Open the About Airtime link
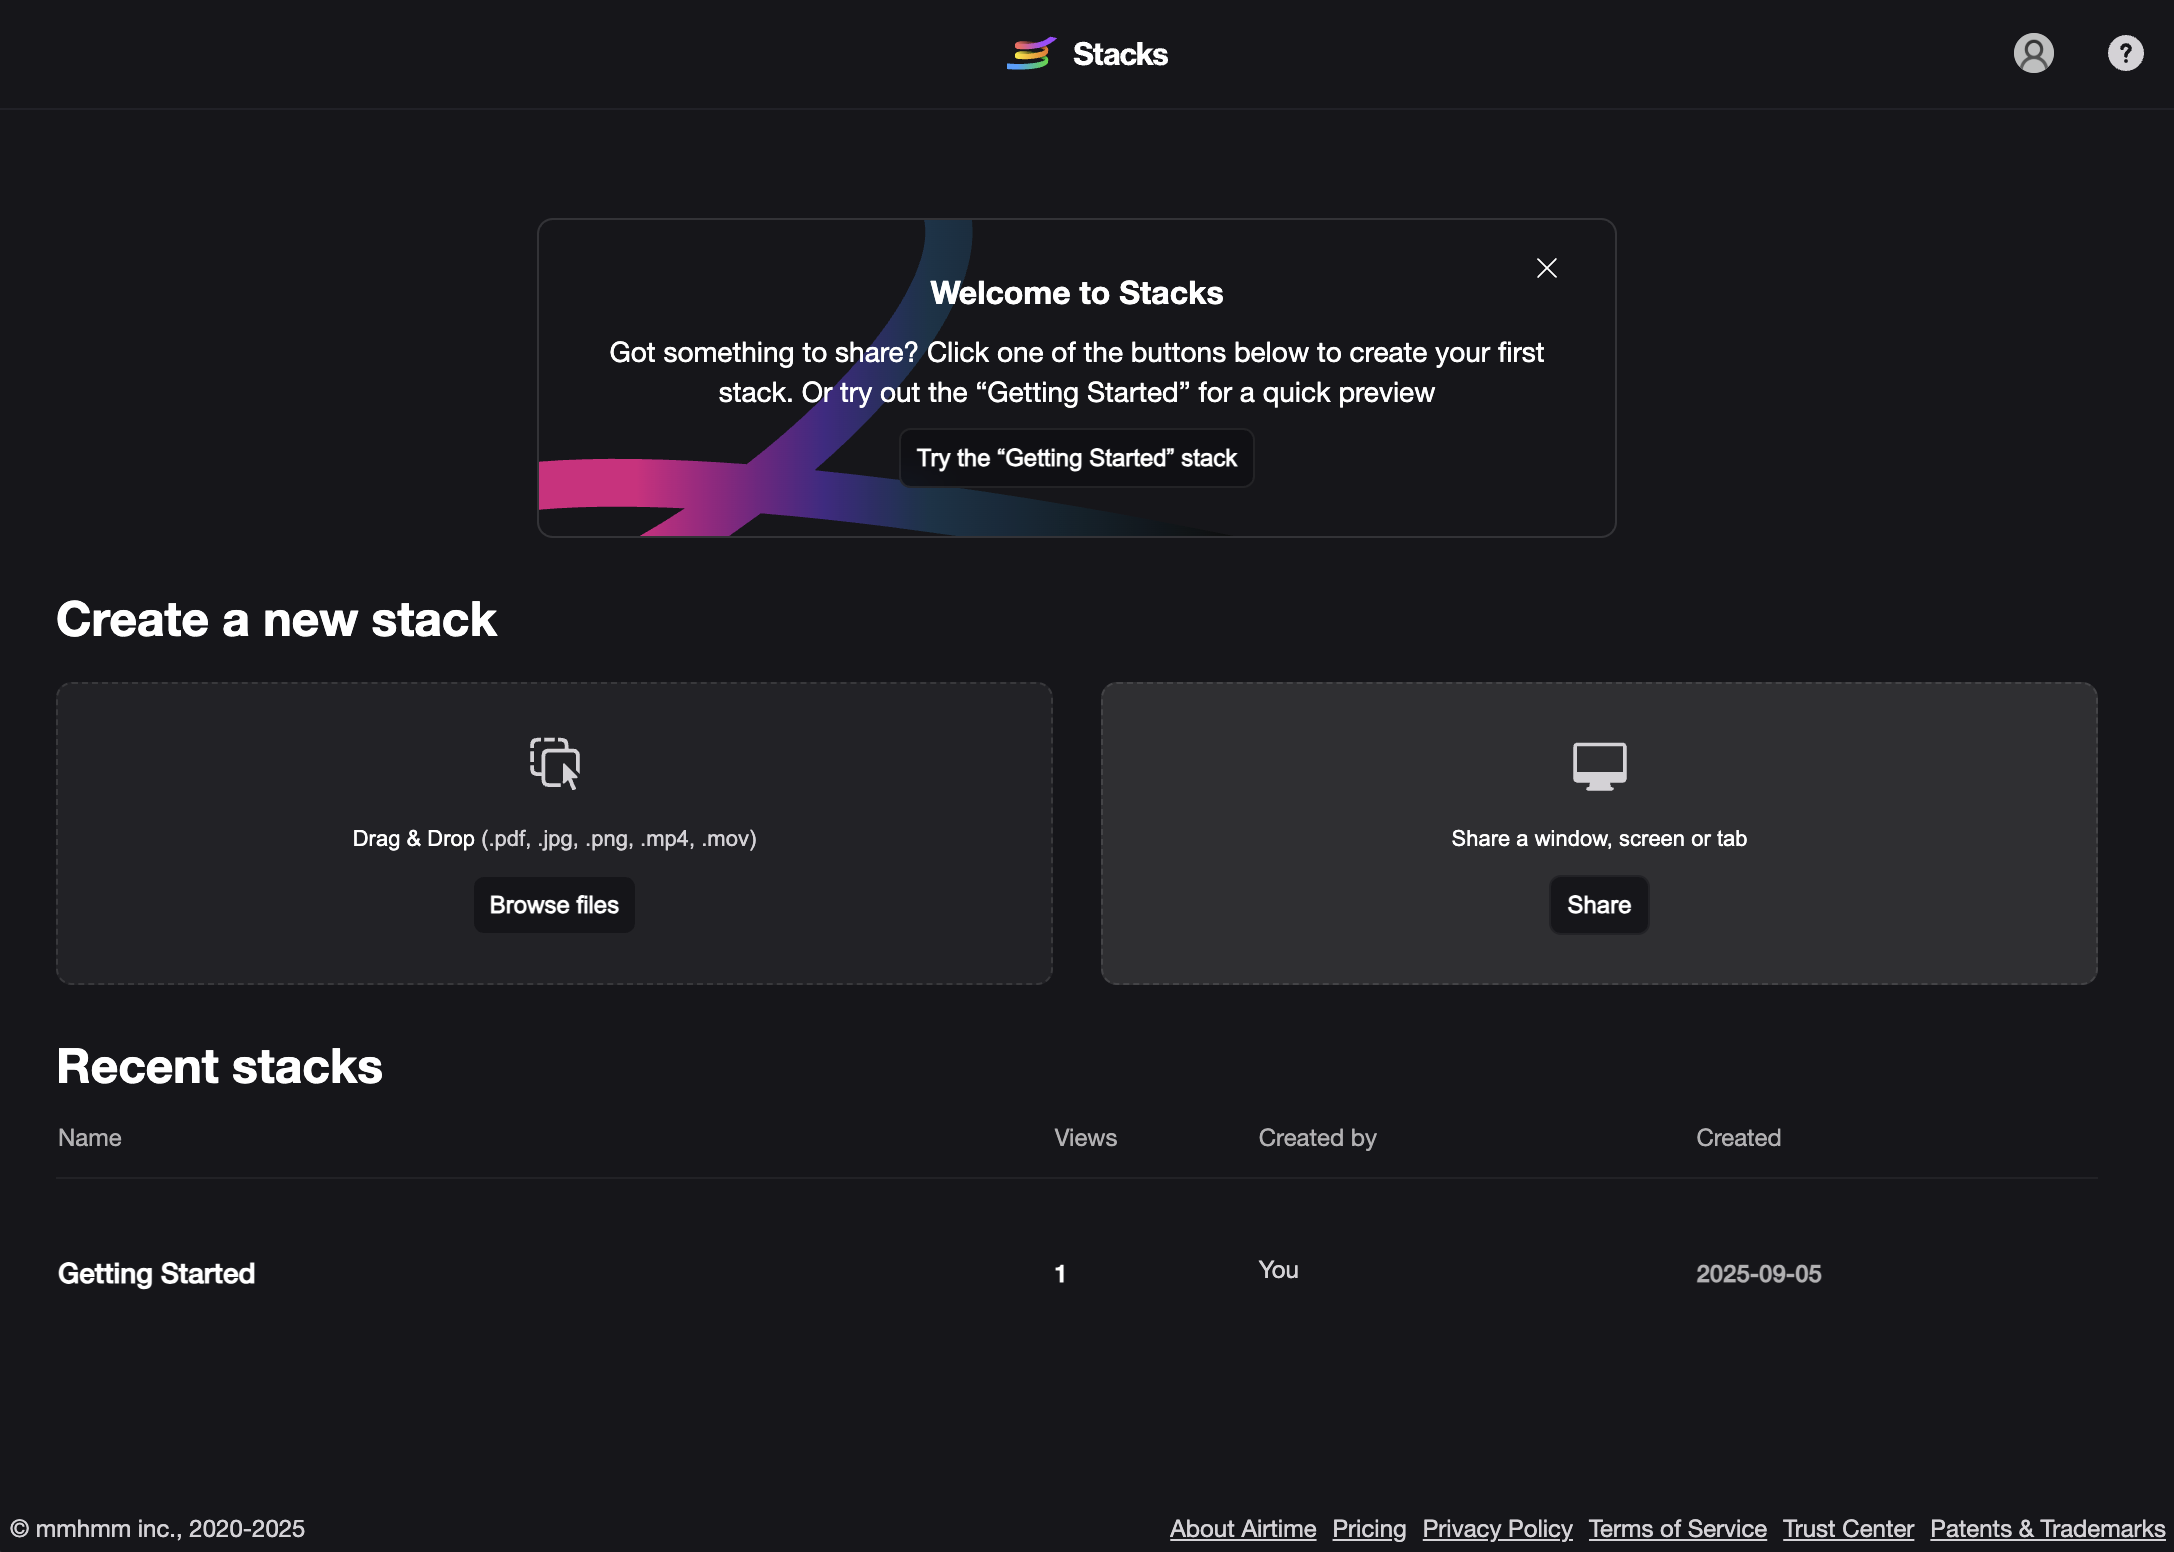 [x=1243, y=1529]
